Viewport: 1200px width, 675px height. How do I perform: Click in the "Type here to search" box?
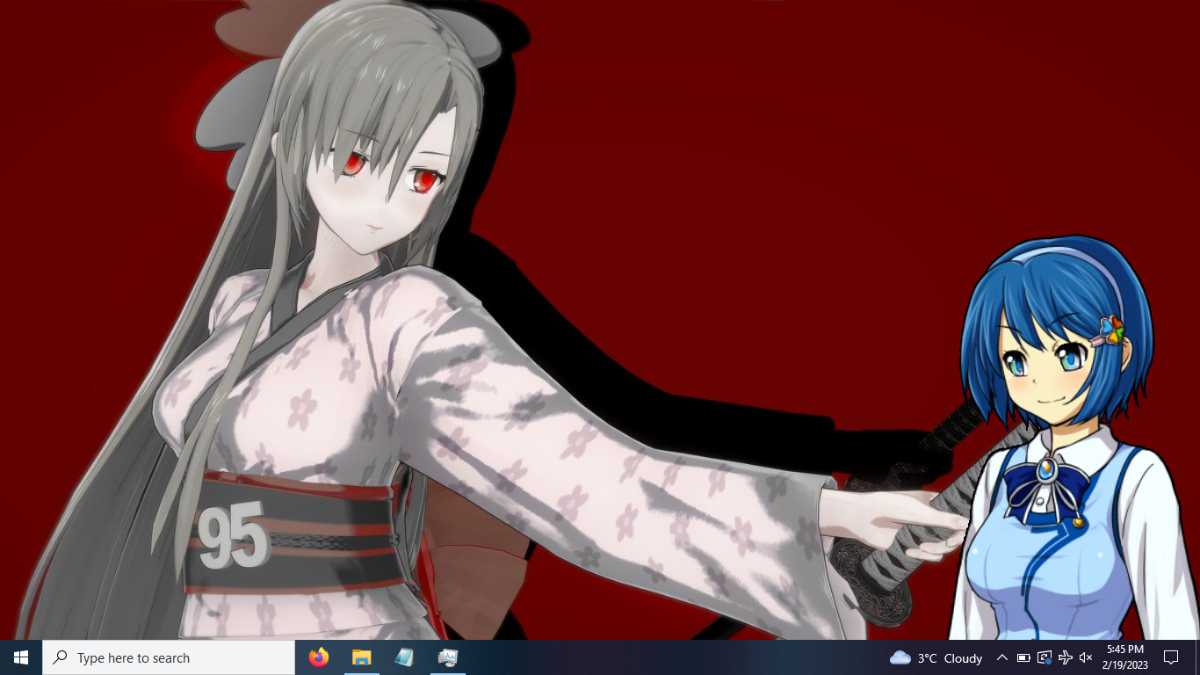pos(169,658)
